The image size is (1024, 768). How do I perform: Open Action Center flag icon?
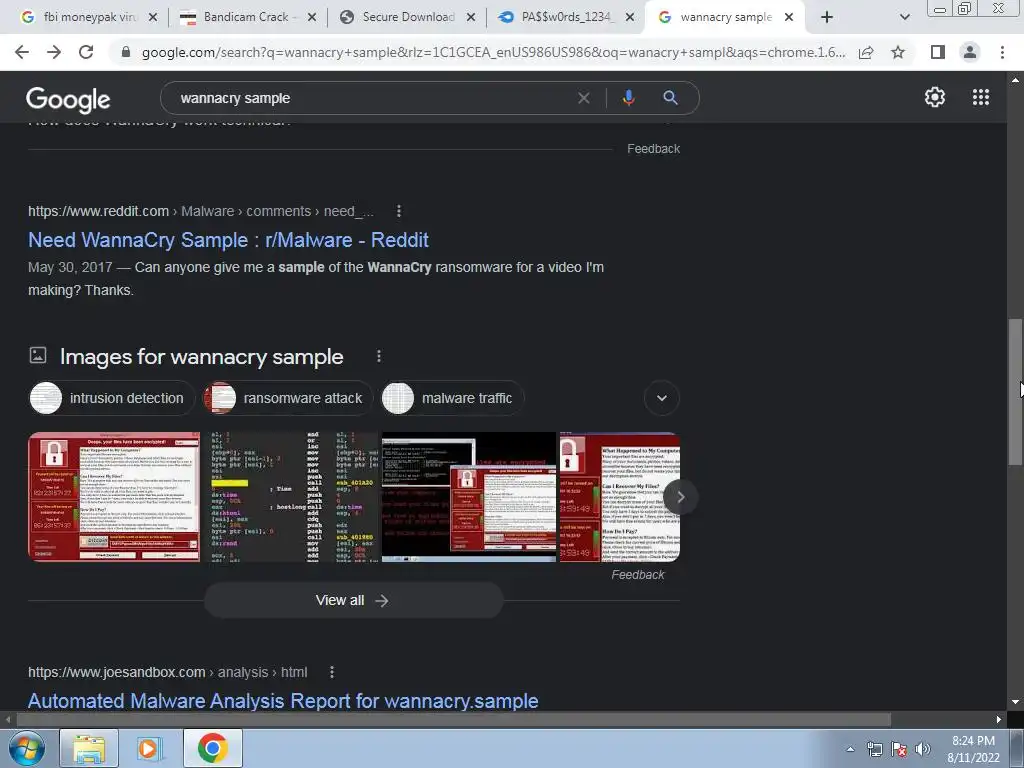coord(899,749)
